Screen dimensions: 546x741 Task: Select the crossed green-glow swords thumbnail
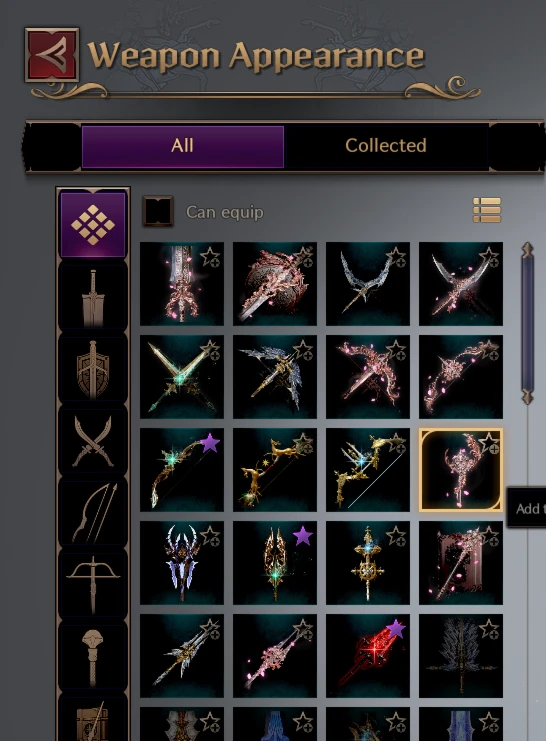(x=182, y=377)
